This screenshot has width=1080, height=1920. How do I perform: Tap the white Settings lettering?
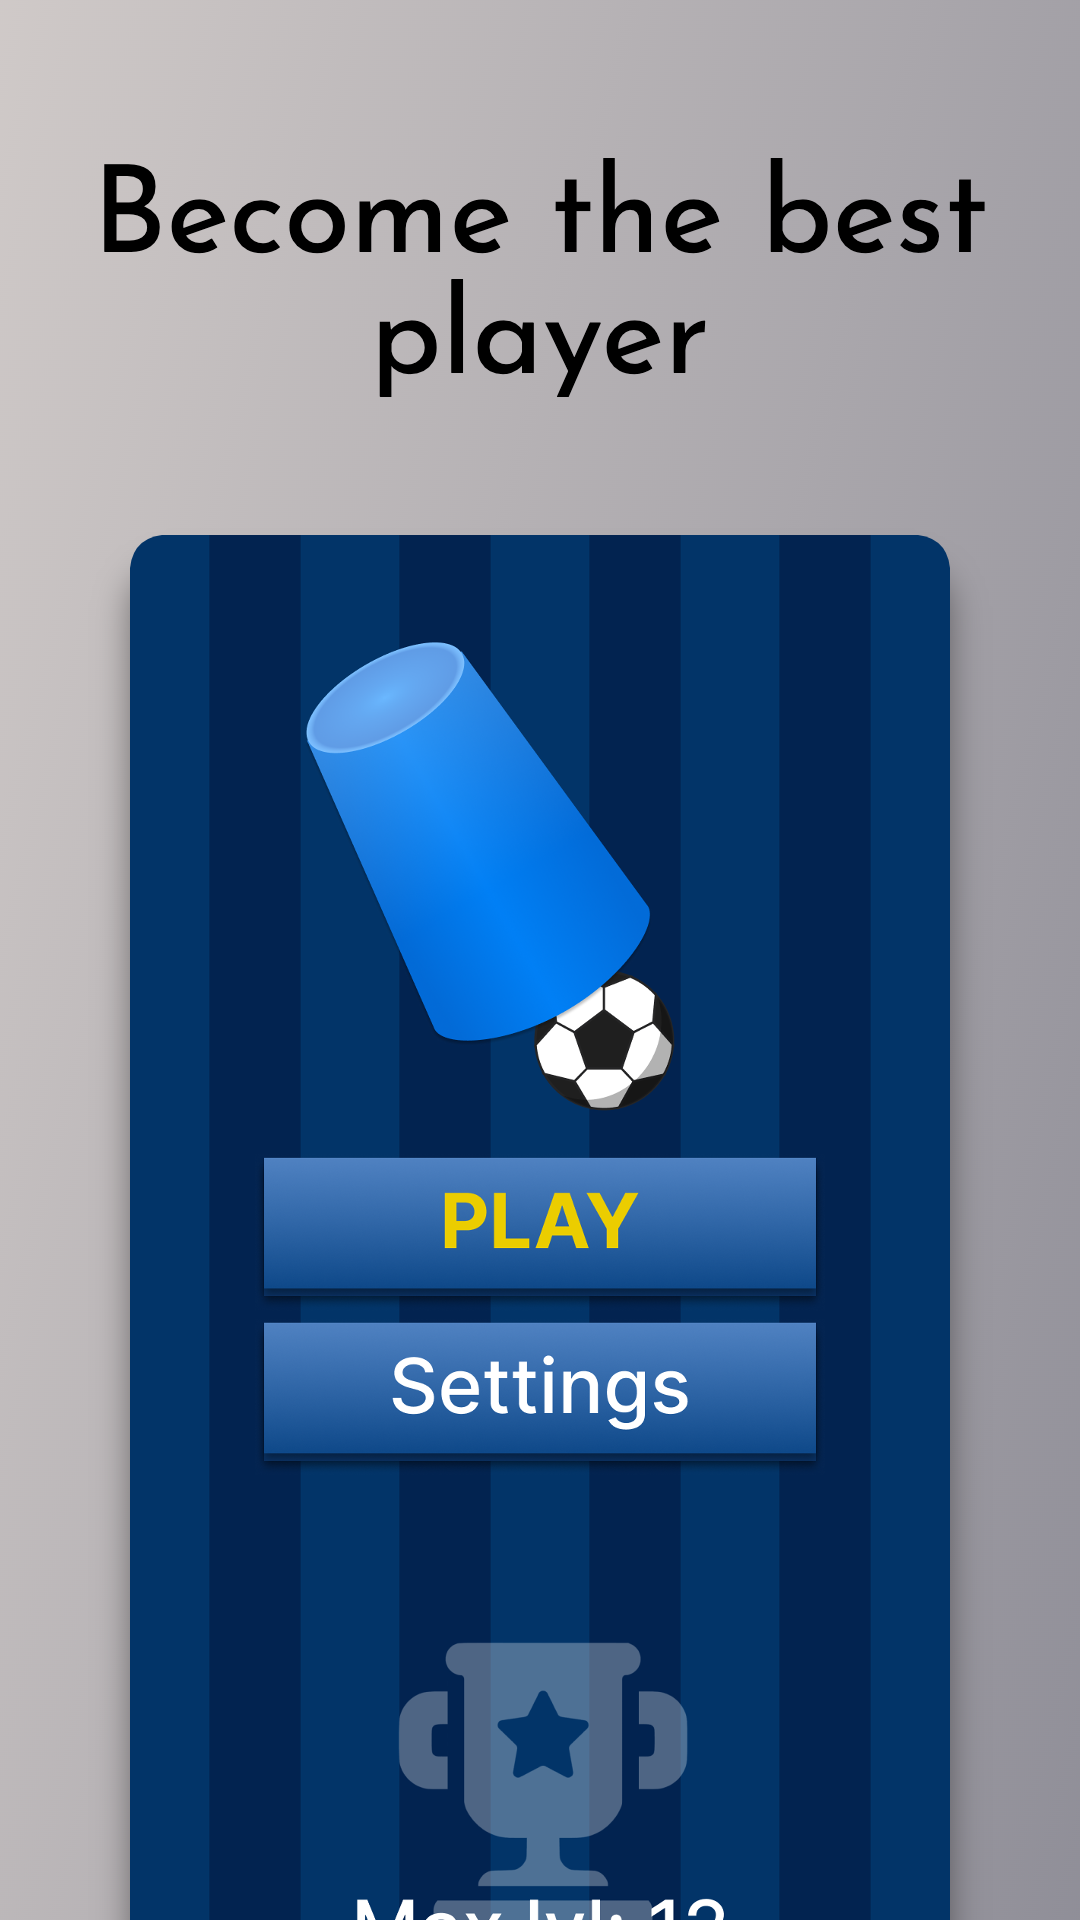[x=540, y=1387]
